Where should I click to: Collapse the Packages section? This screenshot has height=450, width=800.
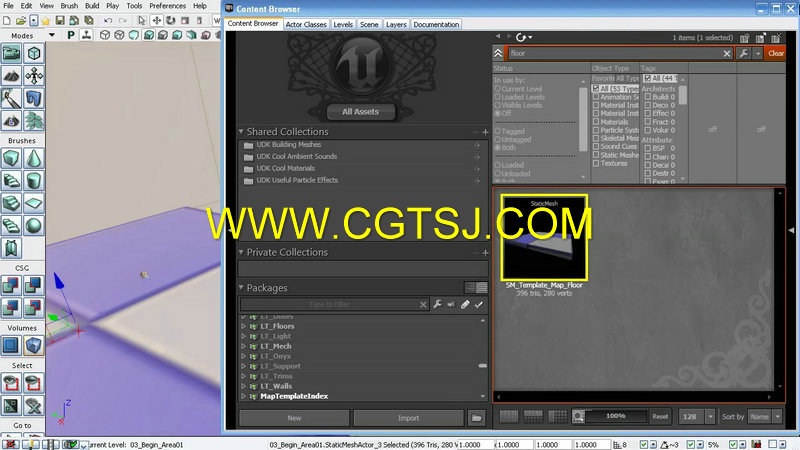tap(241, 288)
